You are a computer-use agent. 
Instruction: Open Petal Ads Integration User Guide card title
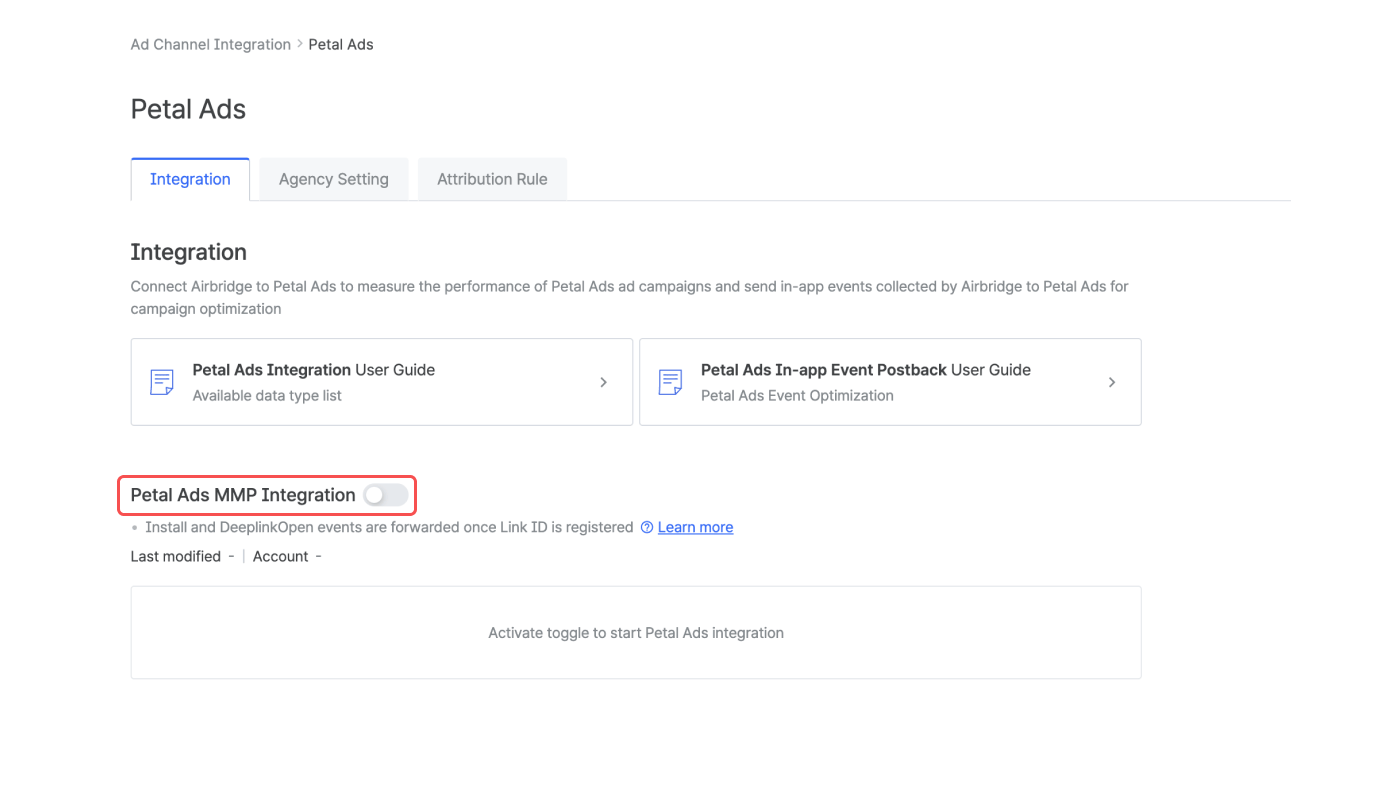click(x=314, y=370)
